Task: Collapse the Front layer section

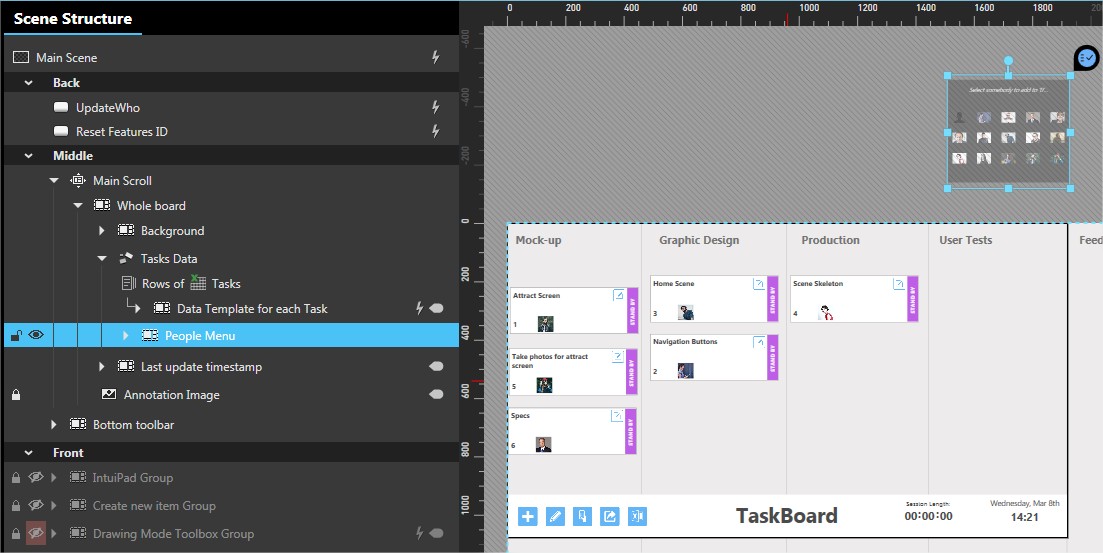Action: pos(29,452)
